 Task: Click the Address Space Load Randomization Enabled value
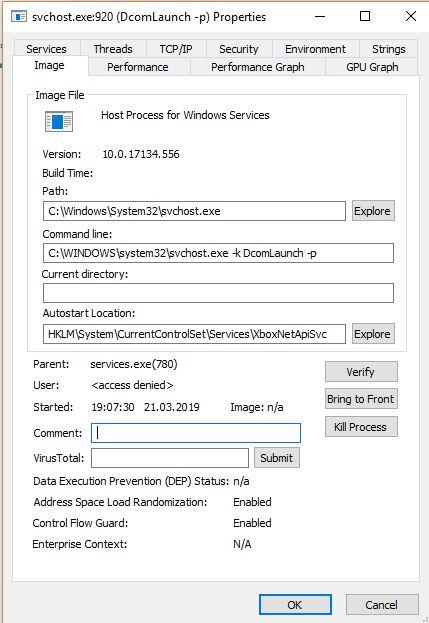point(252,502)
